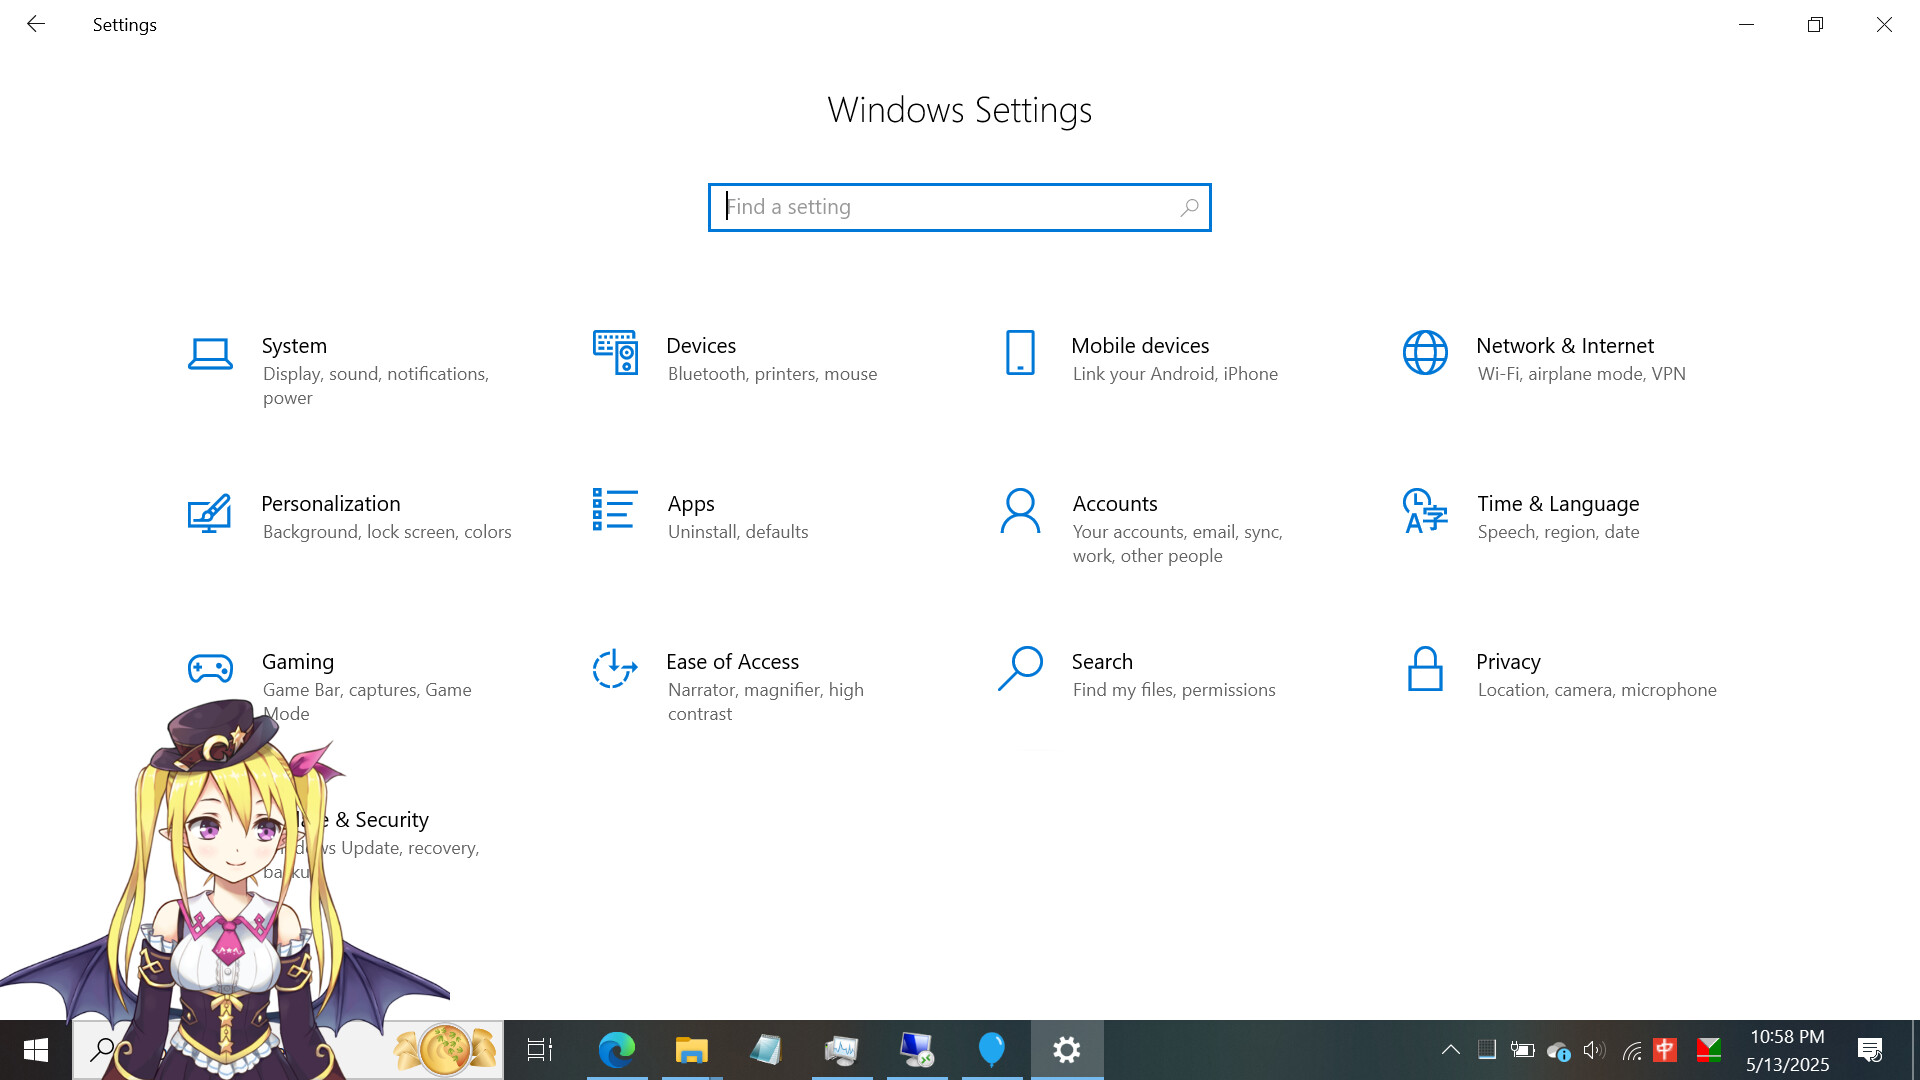This screenshot has width=1920, height=1080.
Task: Open Time & Language icon
Action: click(1425, 511)
